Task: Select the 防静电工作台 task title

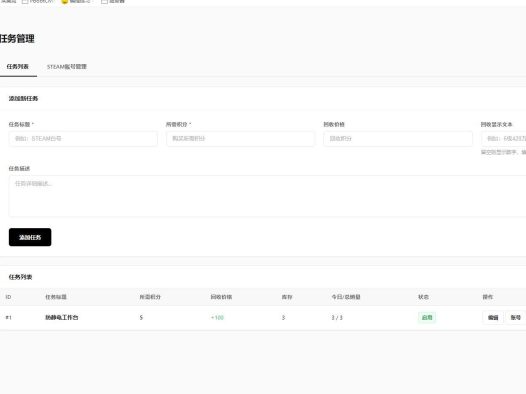Action: [62, 317]
